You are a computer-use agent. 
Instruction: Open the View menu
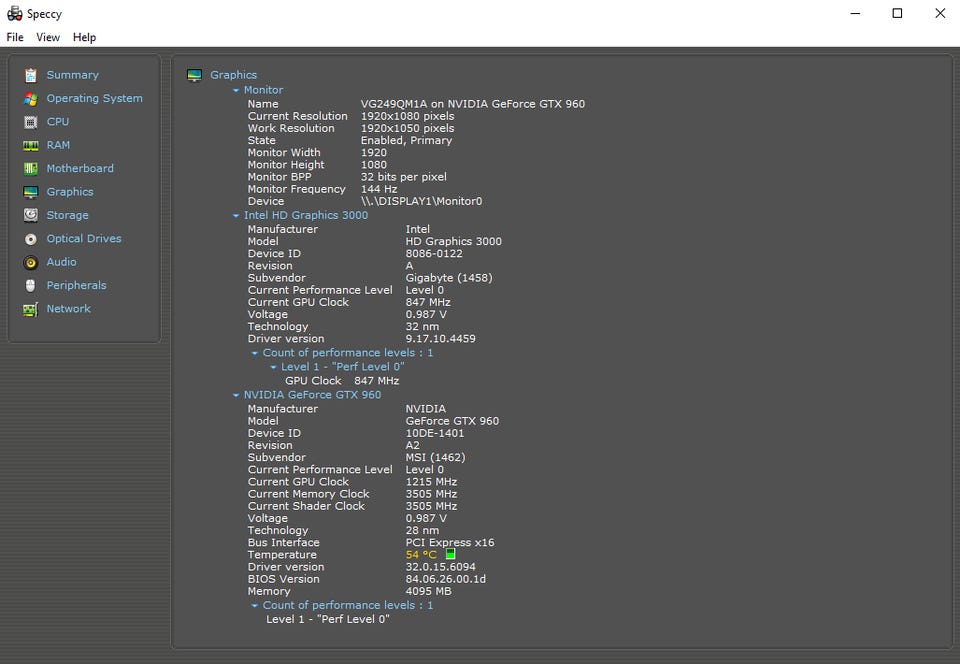48,37
